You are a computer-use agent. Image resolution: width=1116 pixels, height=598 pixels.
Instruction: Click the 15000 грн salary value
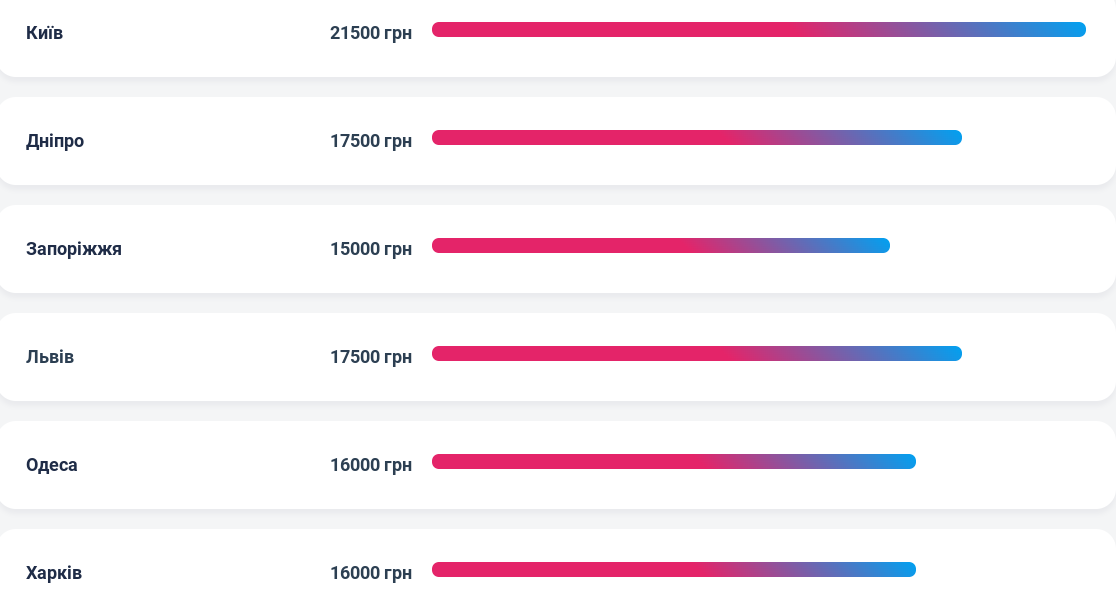tap(371, 249)
